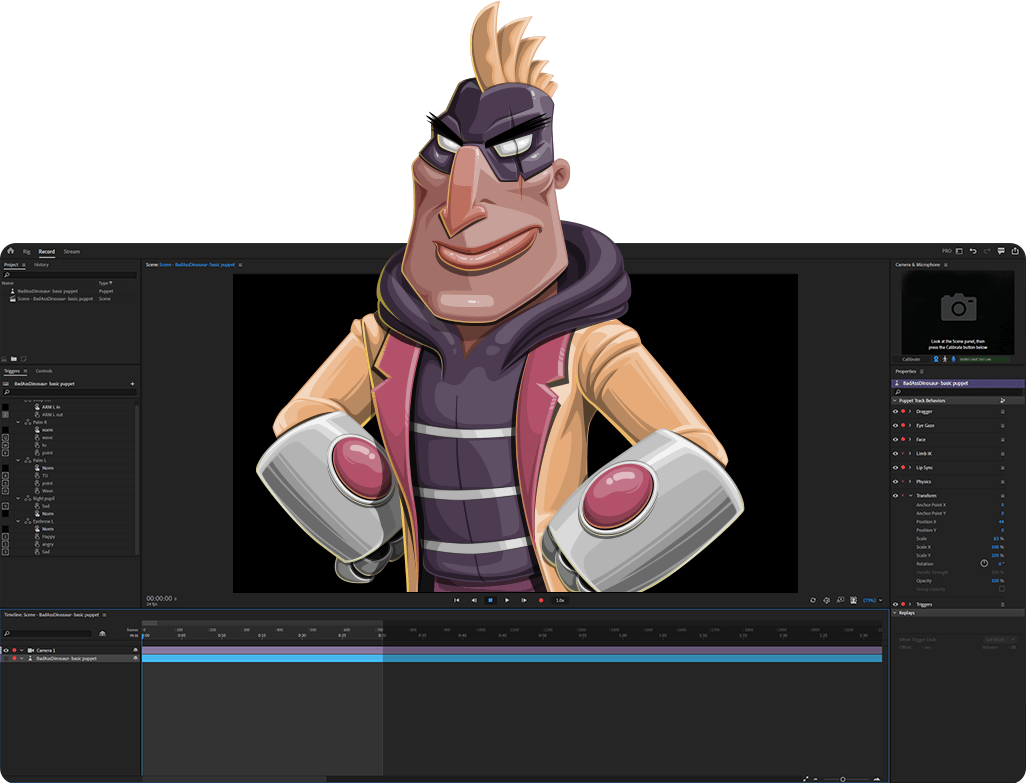Click the plus icon to add a new trigger

pyautogui.click(x=131, y=382)
